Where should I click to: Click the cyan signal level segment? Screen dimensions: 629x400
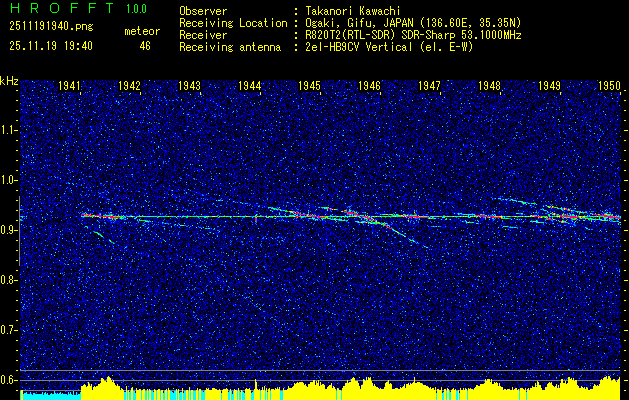(x=51, y=395)
